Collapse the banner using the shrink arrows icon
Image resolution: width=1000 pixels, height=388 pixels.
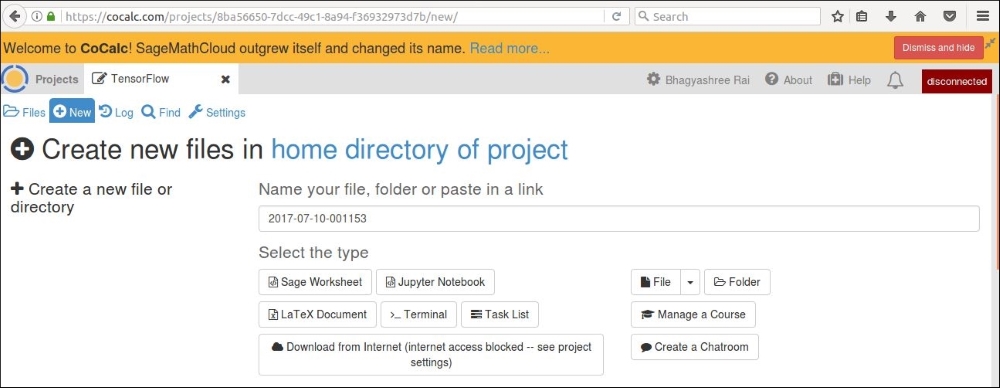click(990, 43)
